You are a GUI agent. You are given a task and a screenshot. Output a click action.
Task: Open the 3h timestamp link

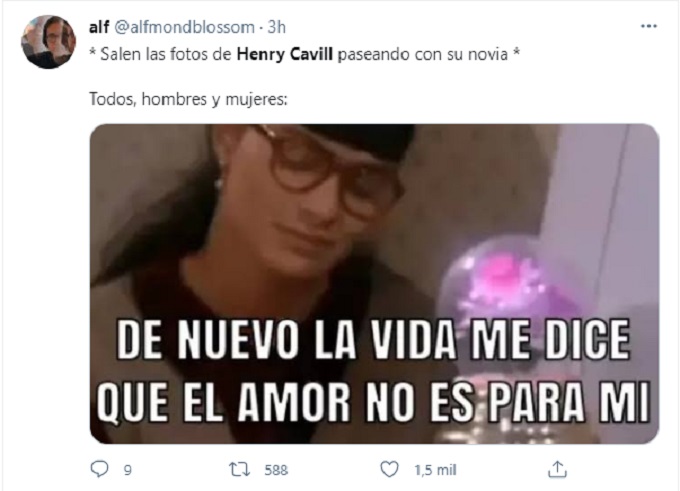point(276,27)
